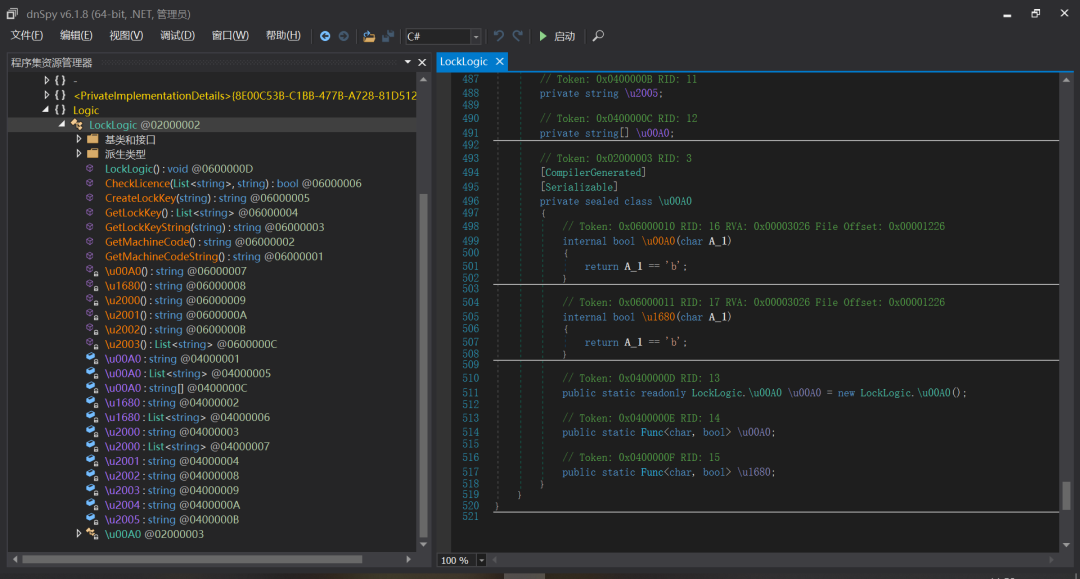Select CheckLicence method in tree

pos(135,184)
